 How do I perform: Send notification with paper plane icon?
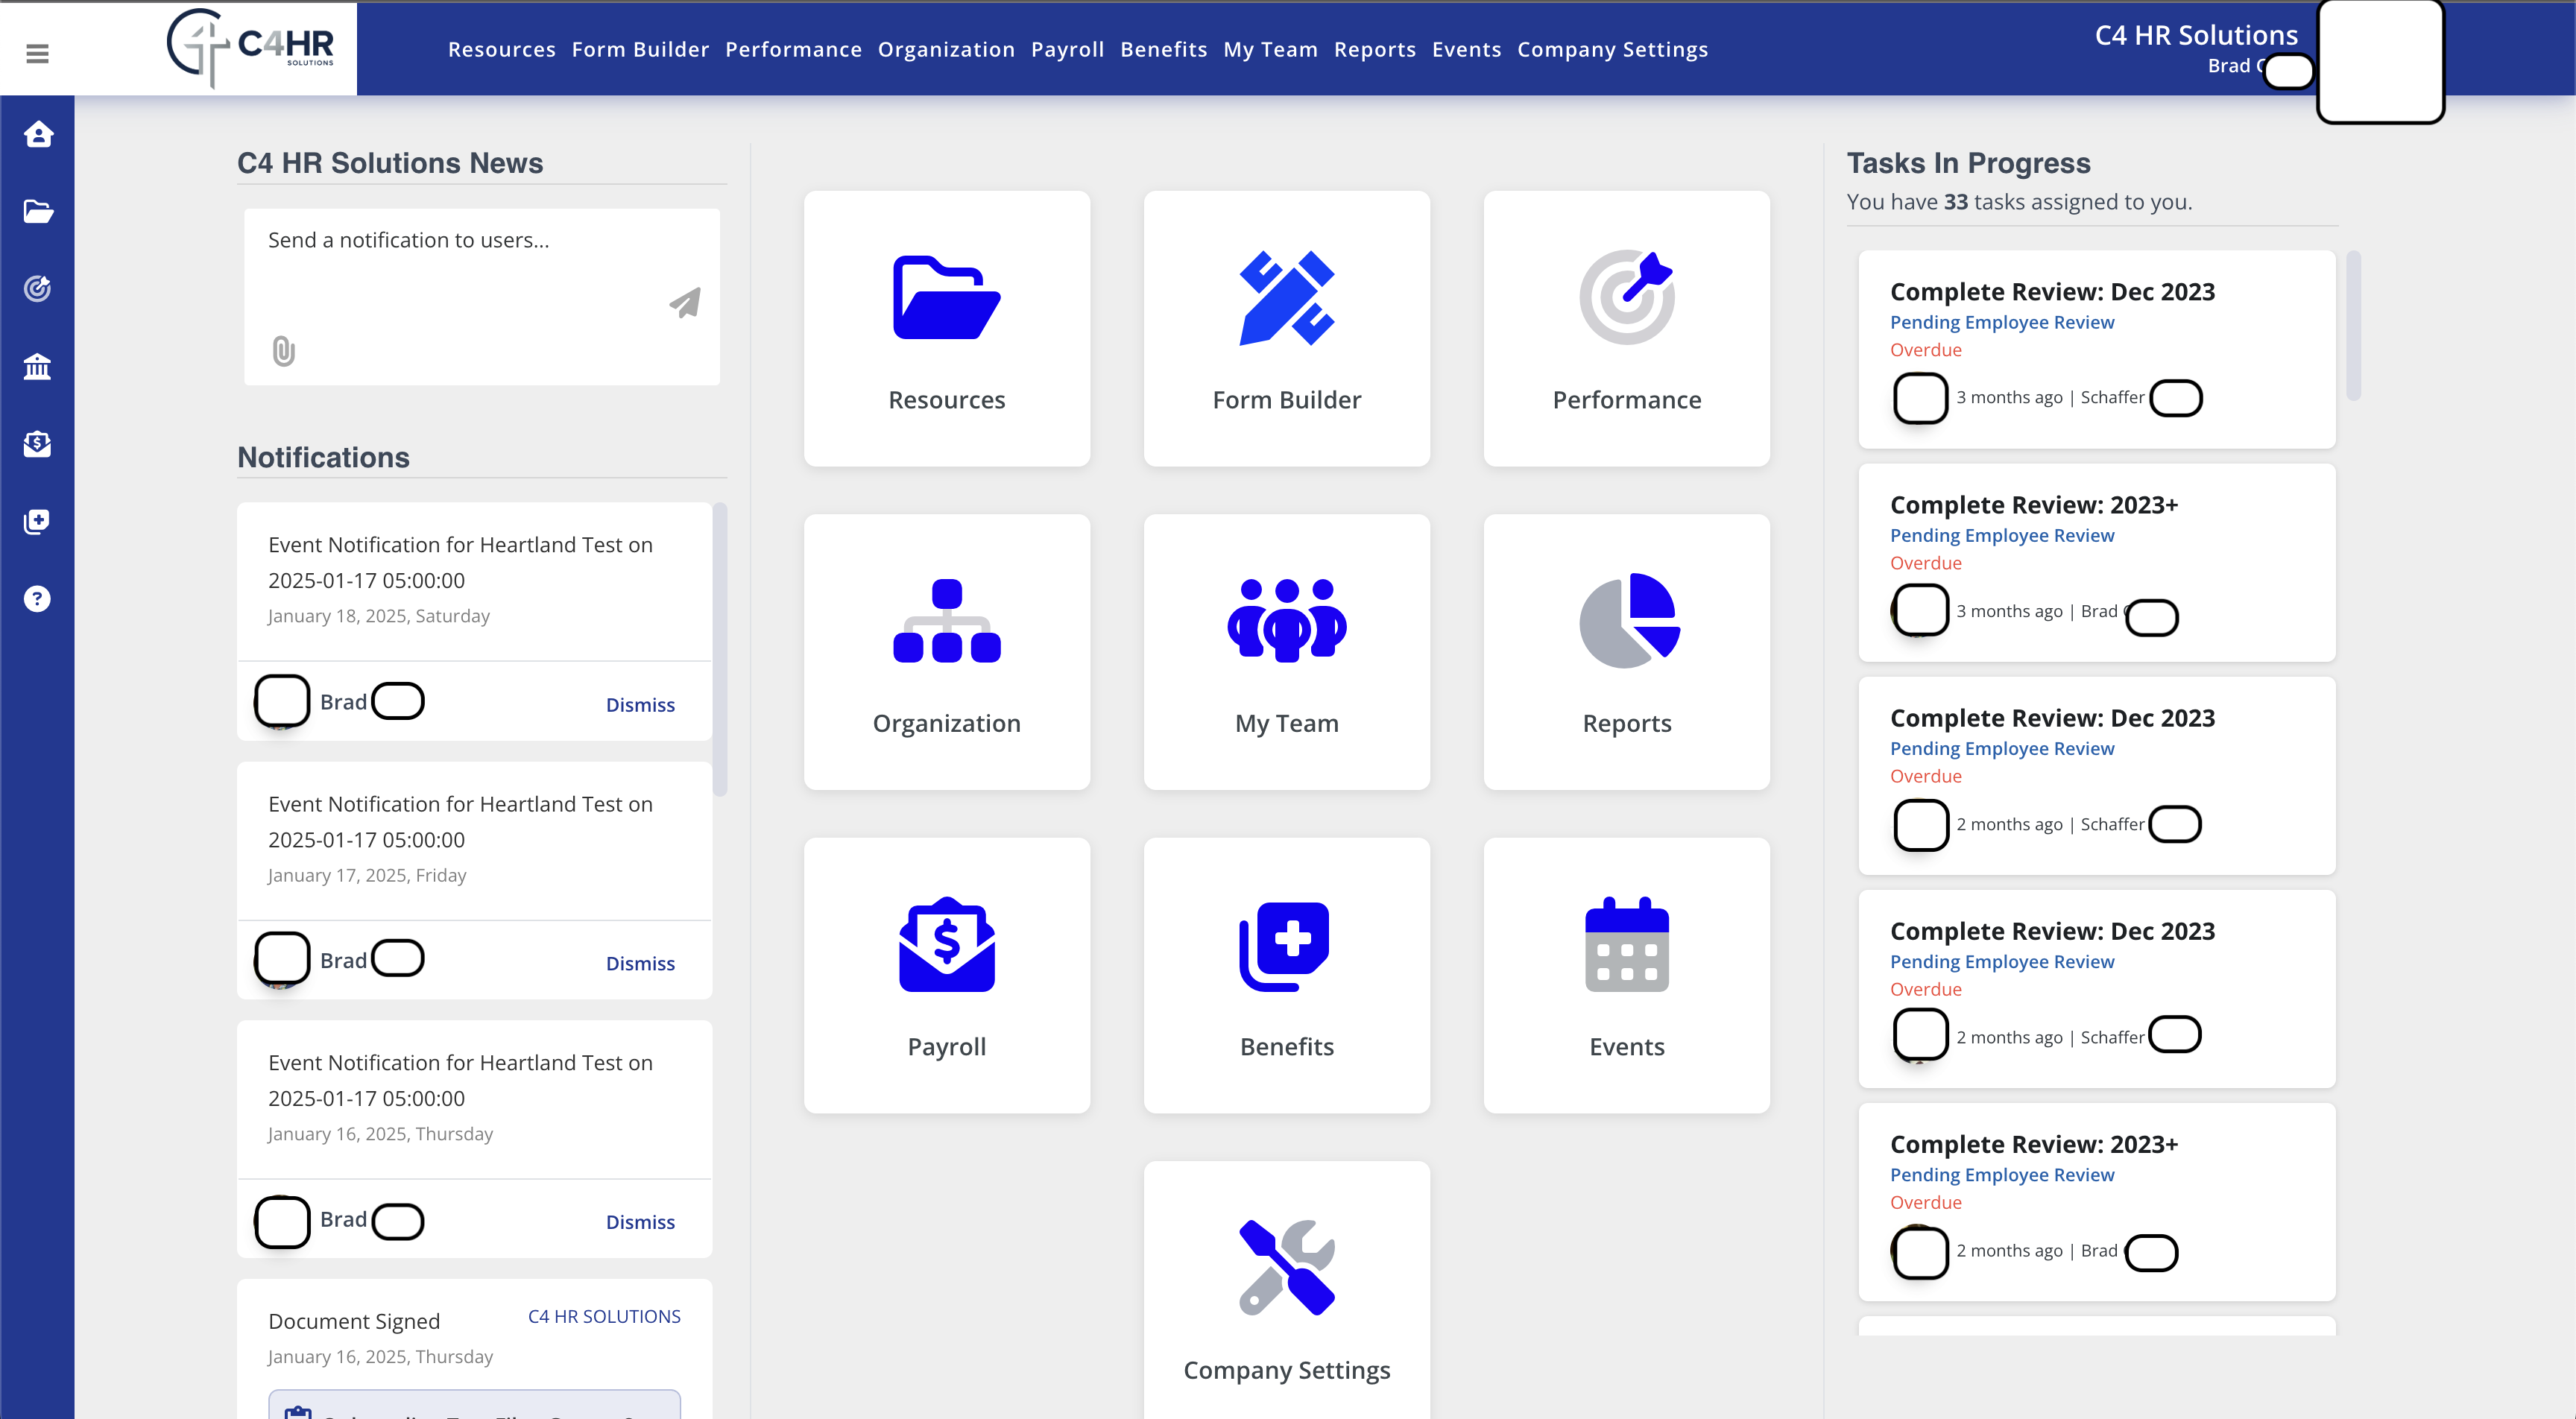(x=685, y=303)
